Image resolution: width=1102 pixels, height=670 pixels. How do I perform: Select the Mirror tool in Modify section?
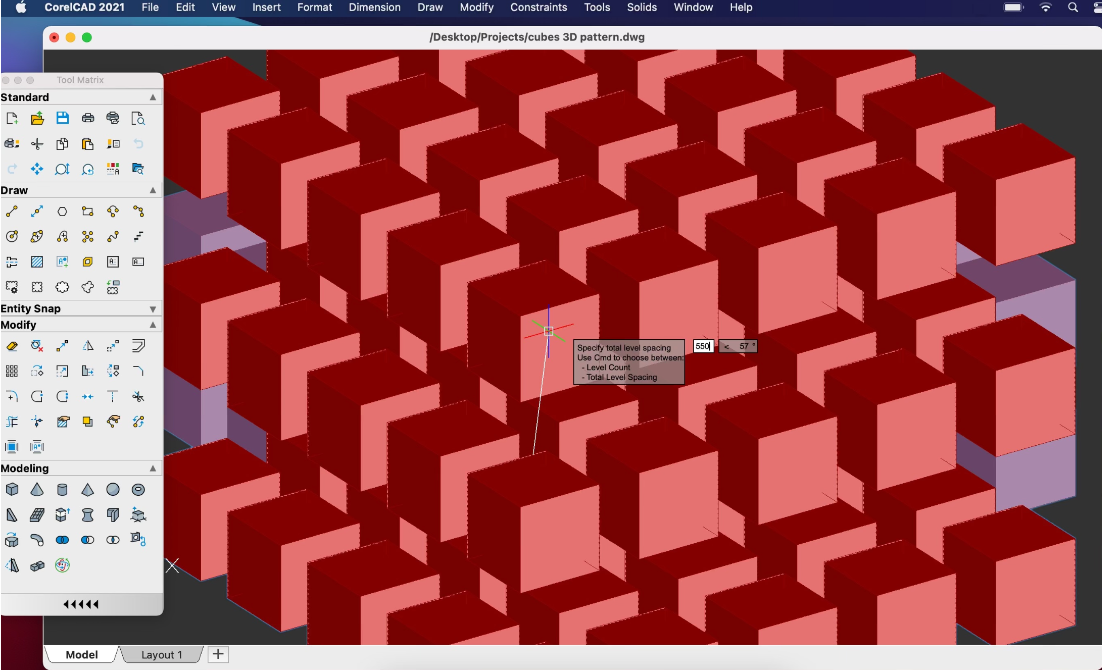88,346
